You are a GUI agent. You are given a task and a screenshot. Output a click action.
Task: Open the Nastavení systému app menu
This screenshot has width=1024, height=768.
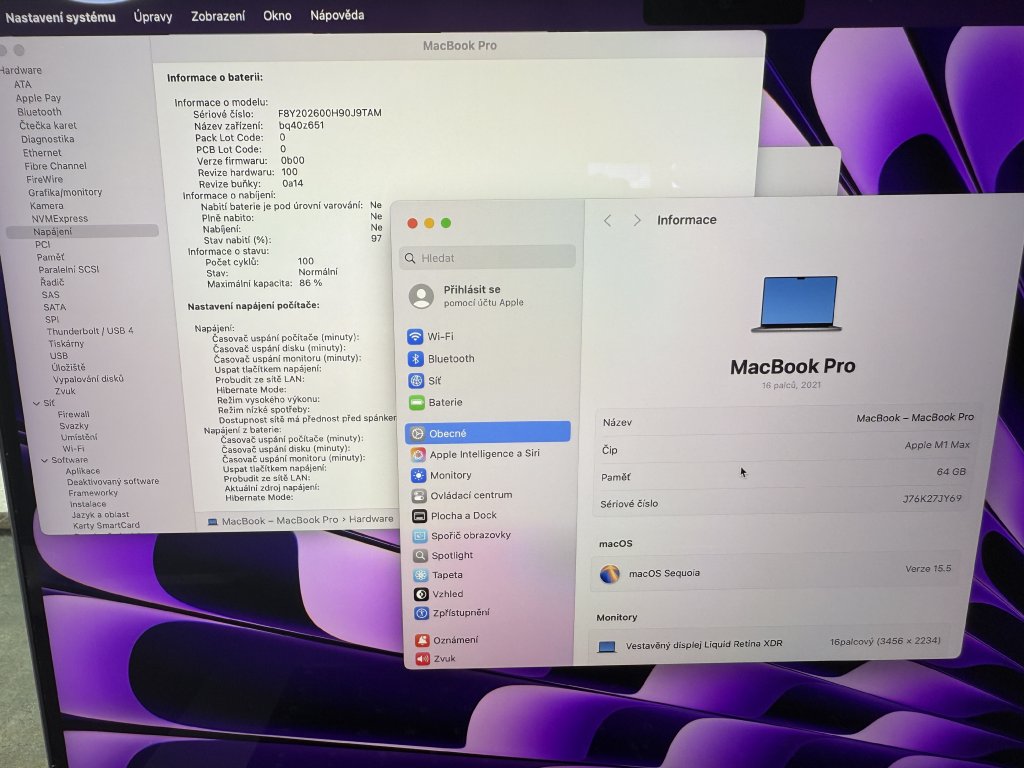[x=60, y=17]
